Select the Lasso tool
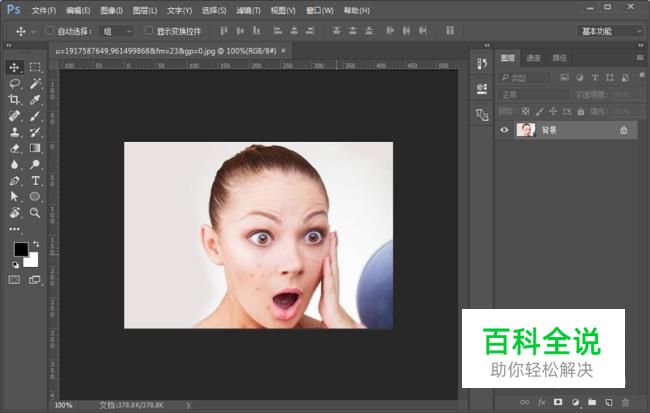Image resolution: width=650 pixels, height=413 pixels. 14,84
